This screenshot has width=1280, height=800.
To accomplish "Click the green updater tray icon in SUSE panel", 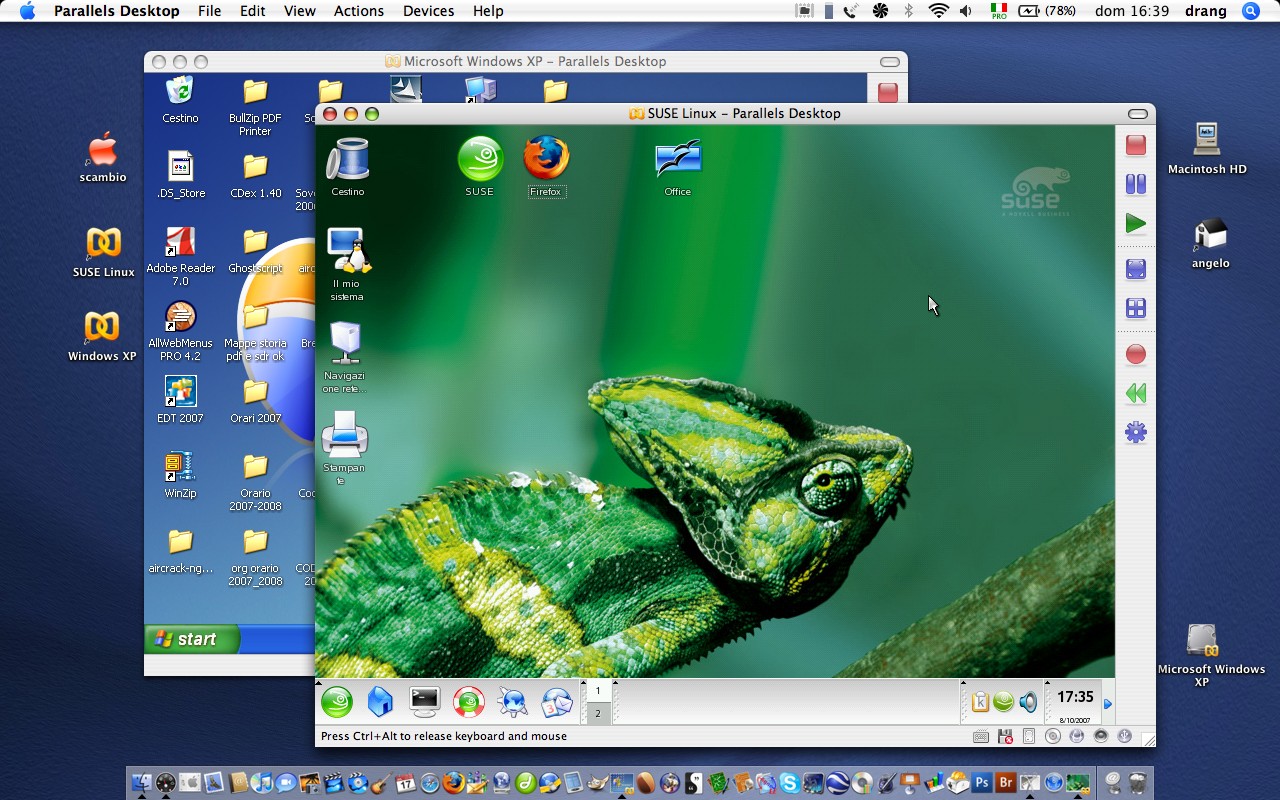I will pos(1003,702).
